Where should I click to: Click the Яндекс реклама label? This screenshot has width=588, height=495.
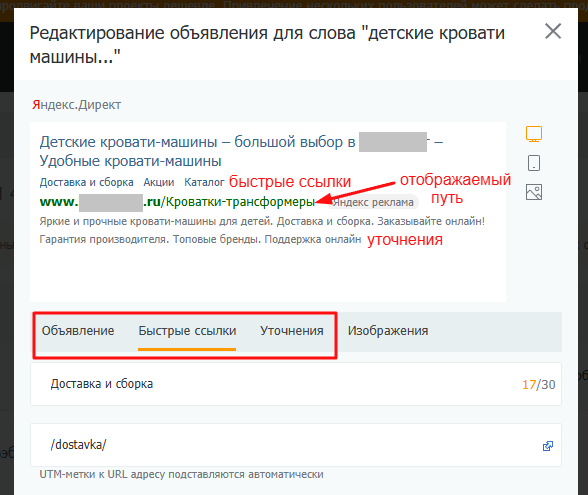coord(373,202)
